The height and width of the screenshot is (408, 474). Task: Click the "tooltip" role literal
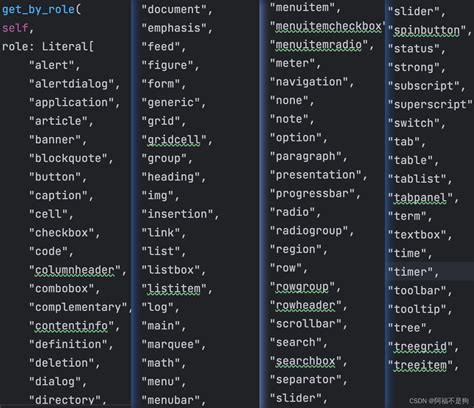417,309
